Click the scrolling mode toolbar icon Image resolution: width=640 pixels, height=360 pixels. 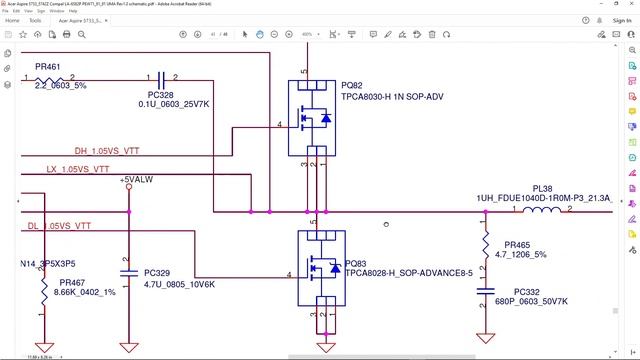click(351, 35)
